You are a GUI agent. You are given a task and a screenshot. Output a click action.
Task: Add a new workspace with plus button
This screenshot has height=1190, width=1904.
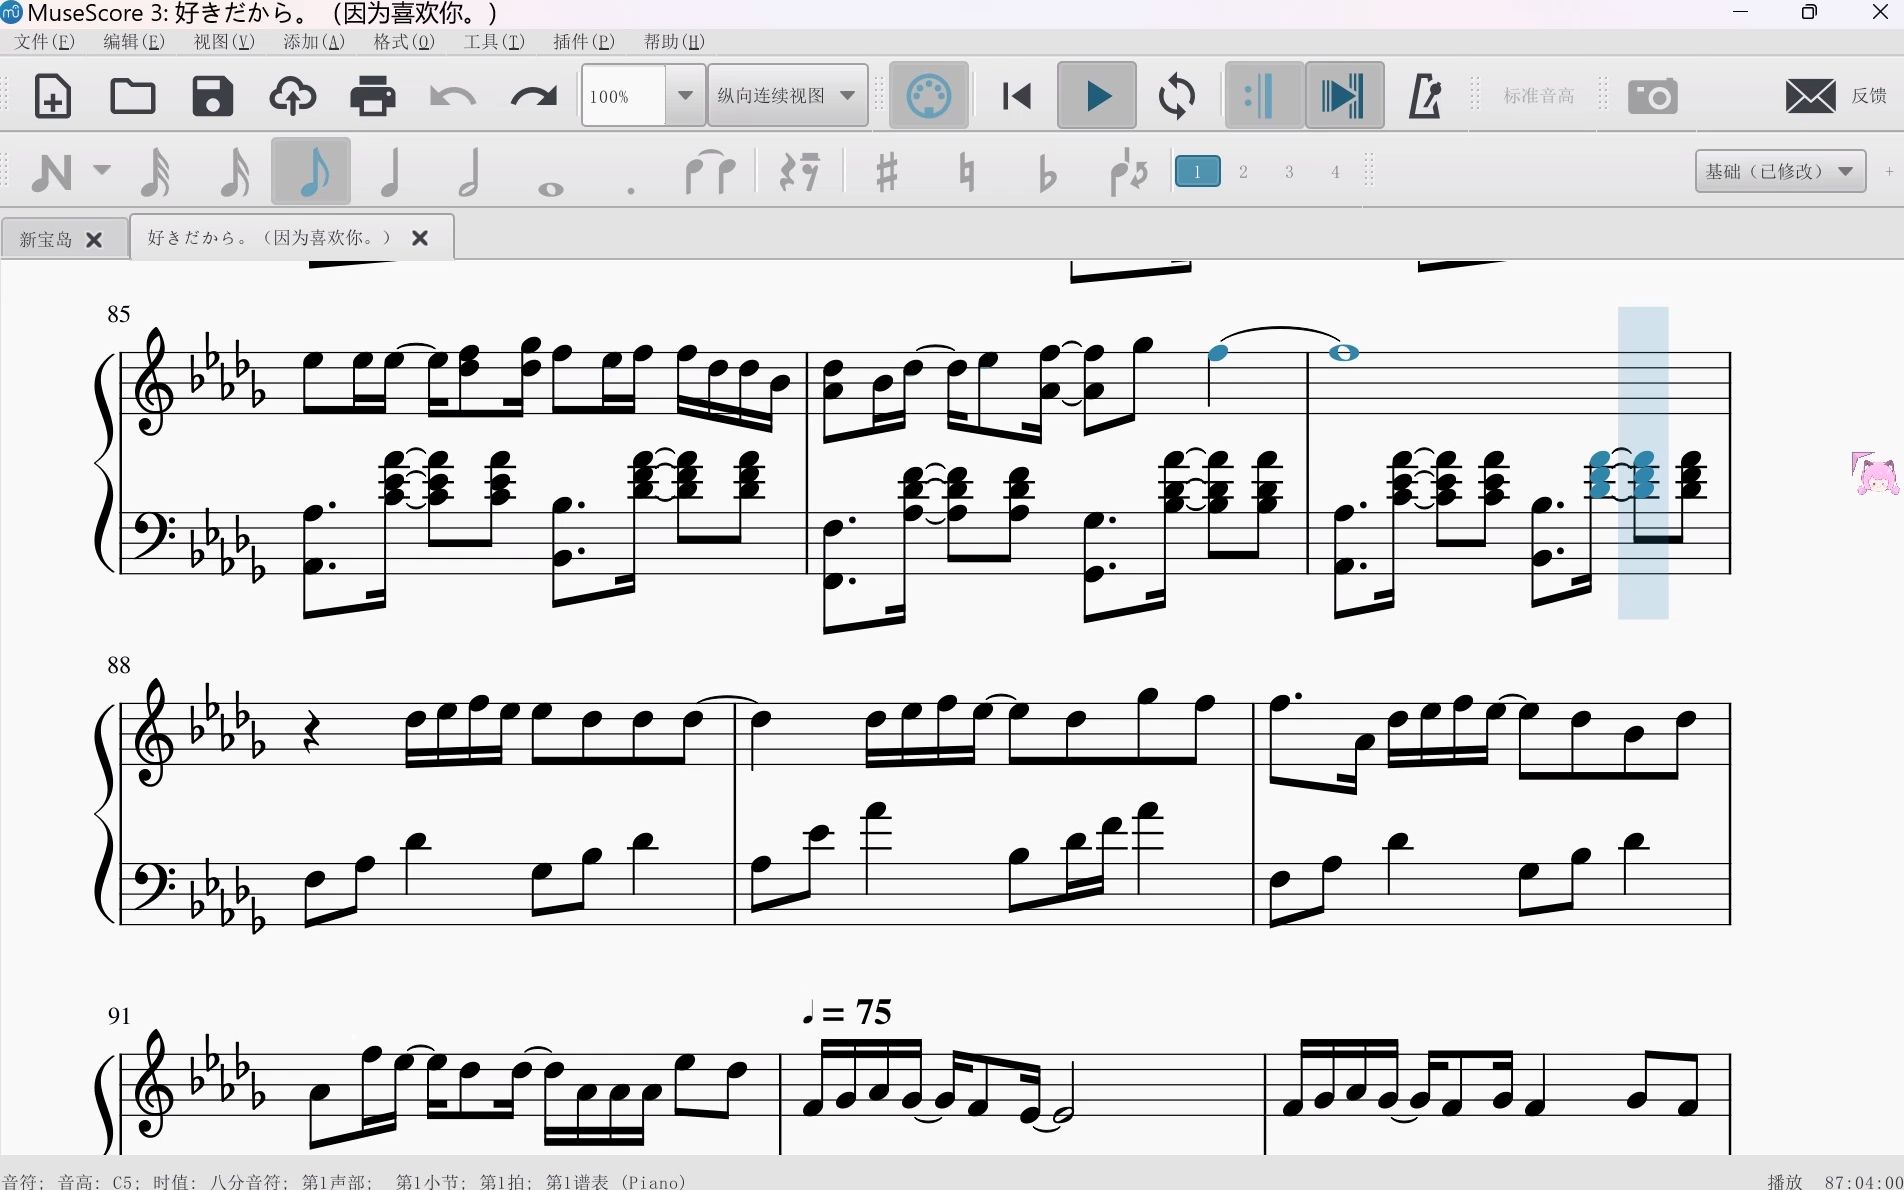click(1889, 171)
